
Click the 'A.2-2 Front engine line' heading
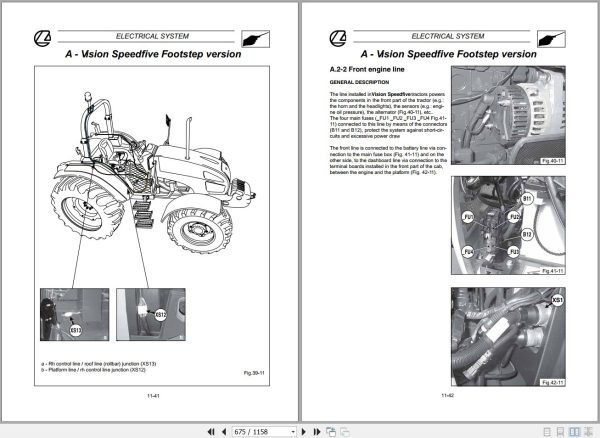[367, 69]
